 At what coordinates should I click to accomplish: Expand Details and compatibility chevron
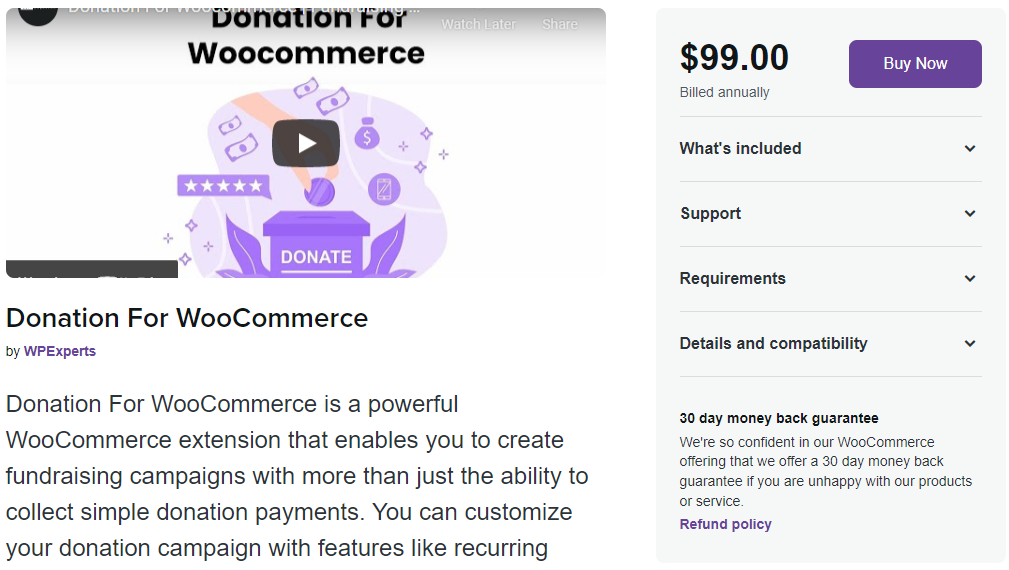970,344
